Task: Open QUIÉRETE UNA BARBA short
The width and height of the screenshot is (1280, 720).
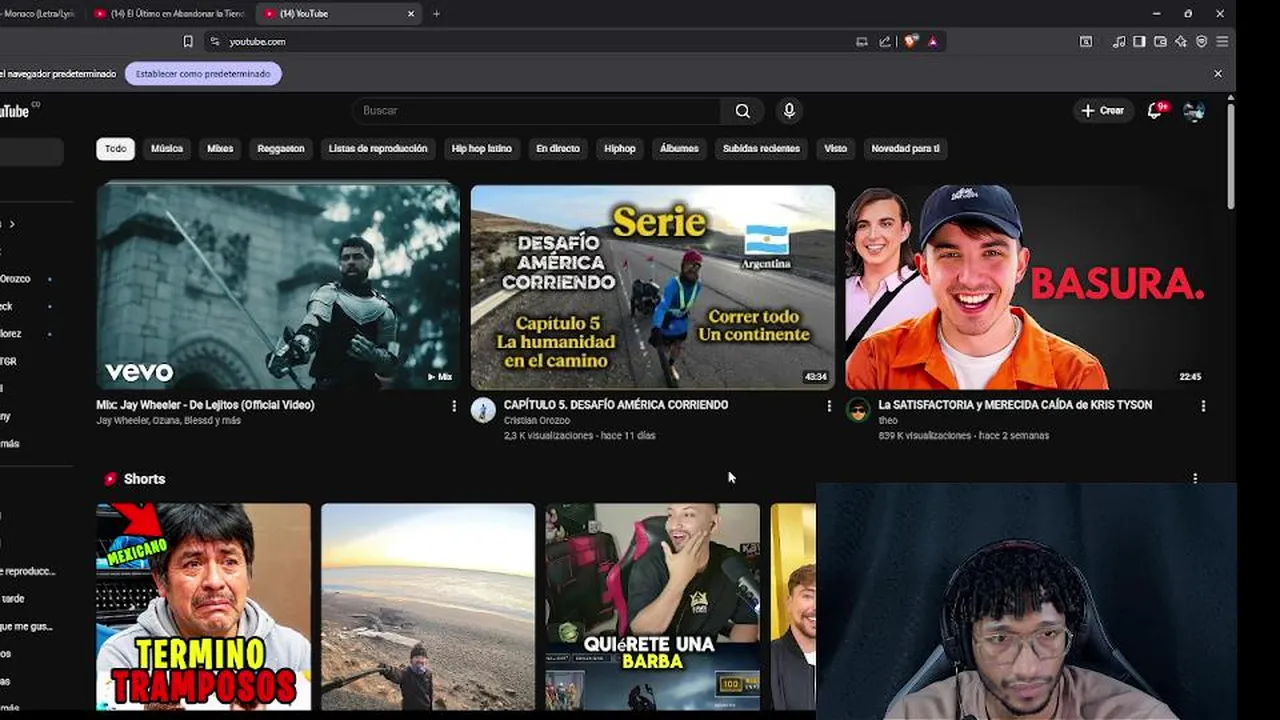Action: (x=653, y=607)
